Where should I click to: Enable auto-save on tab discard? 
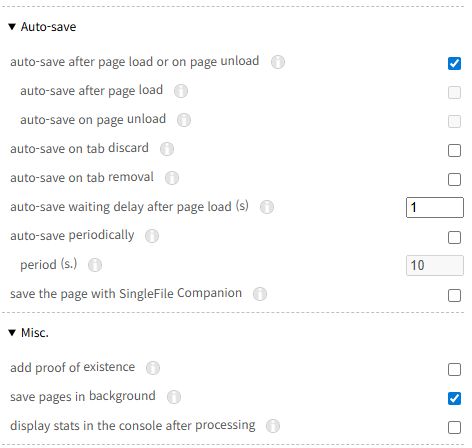point(454,150)
